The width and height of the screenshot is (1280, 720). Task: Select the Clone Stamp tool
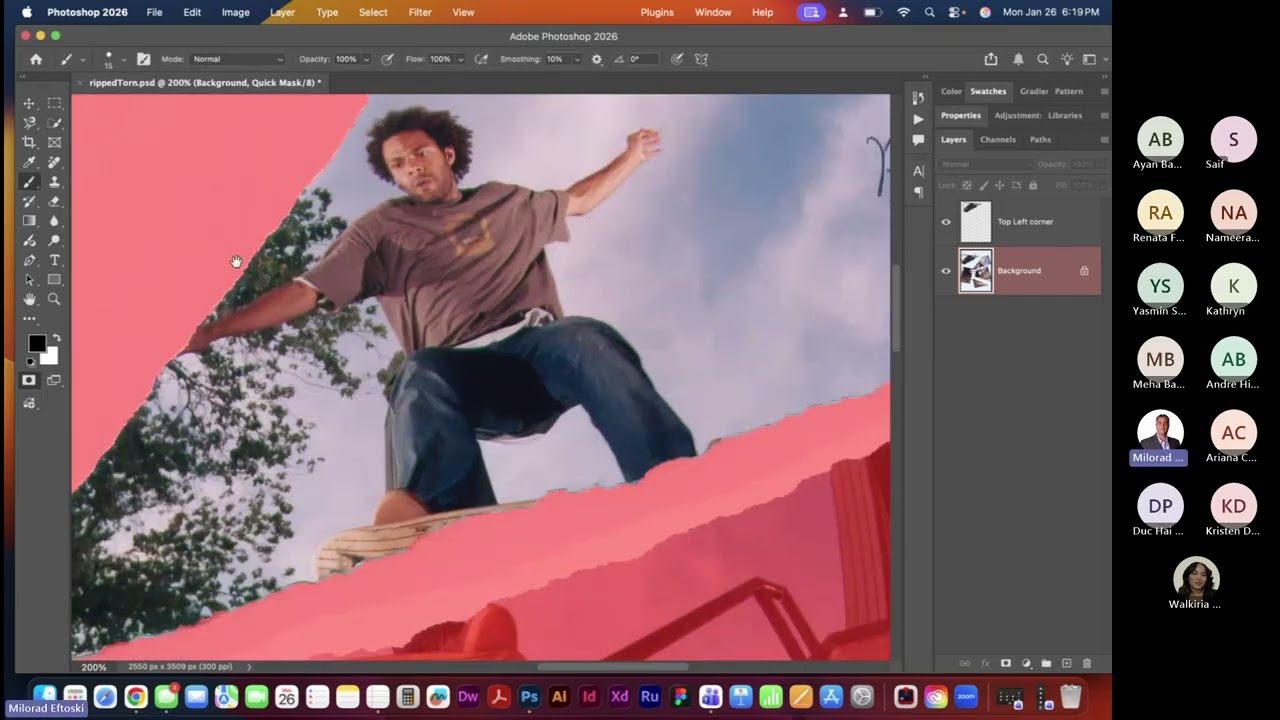[54, 182]
